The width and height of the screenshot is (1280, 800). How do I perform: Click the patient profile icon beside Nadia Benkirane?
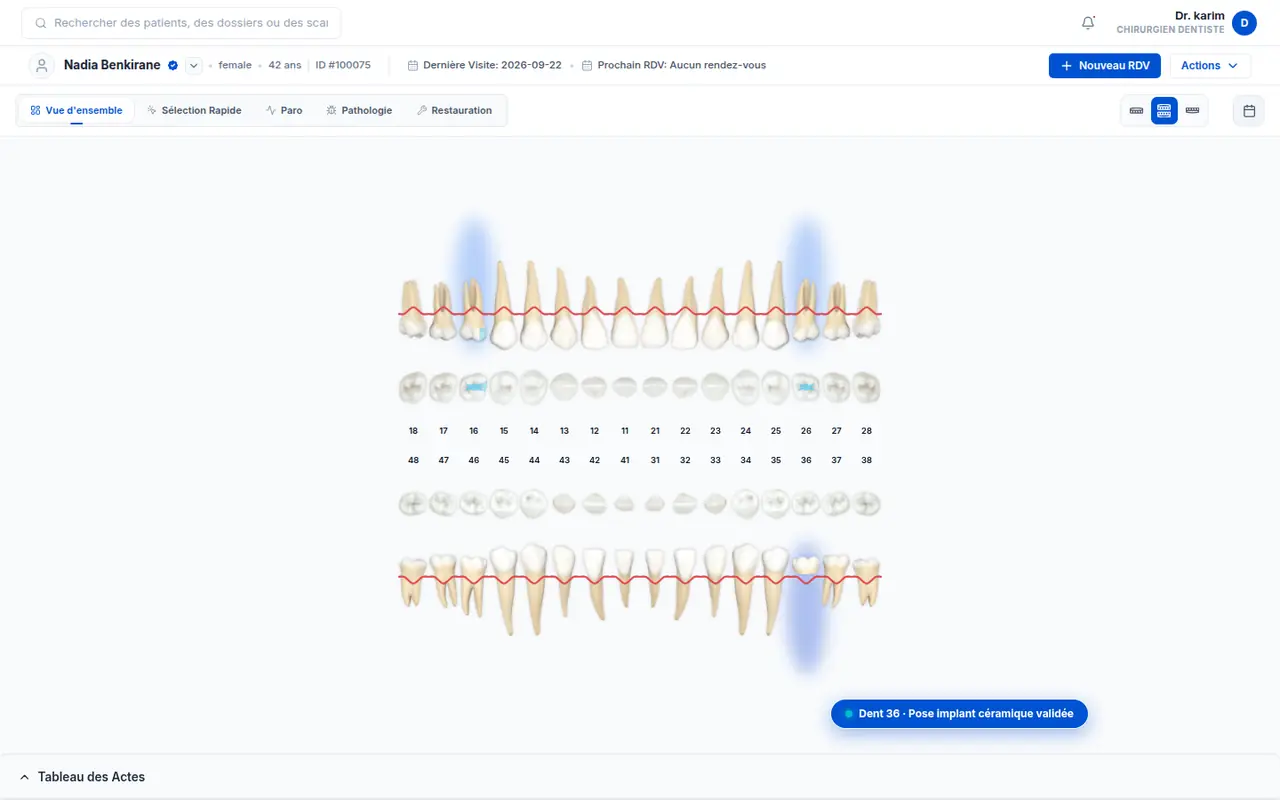41,66
